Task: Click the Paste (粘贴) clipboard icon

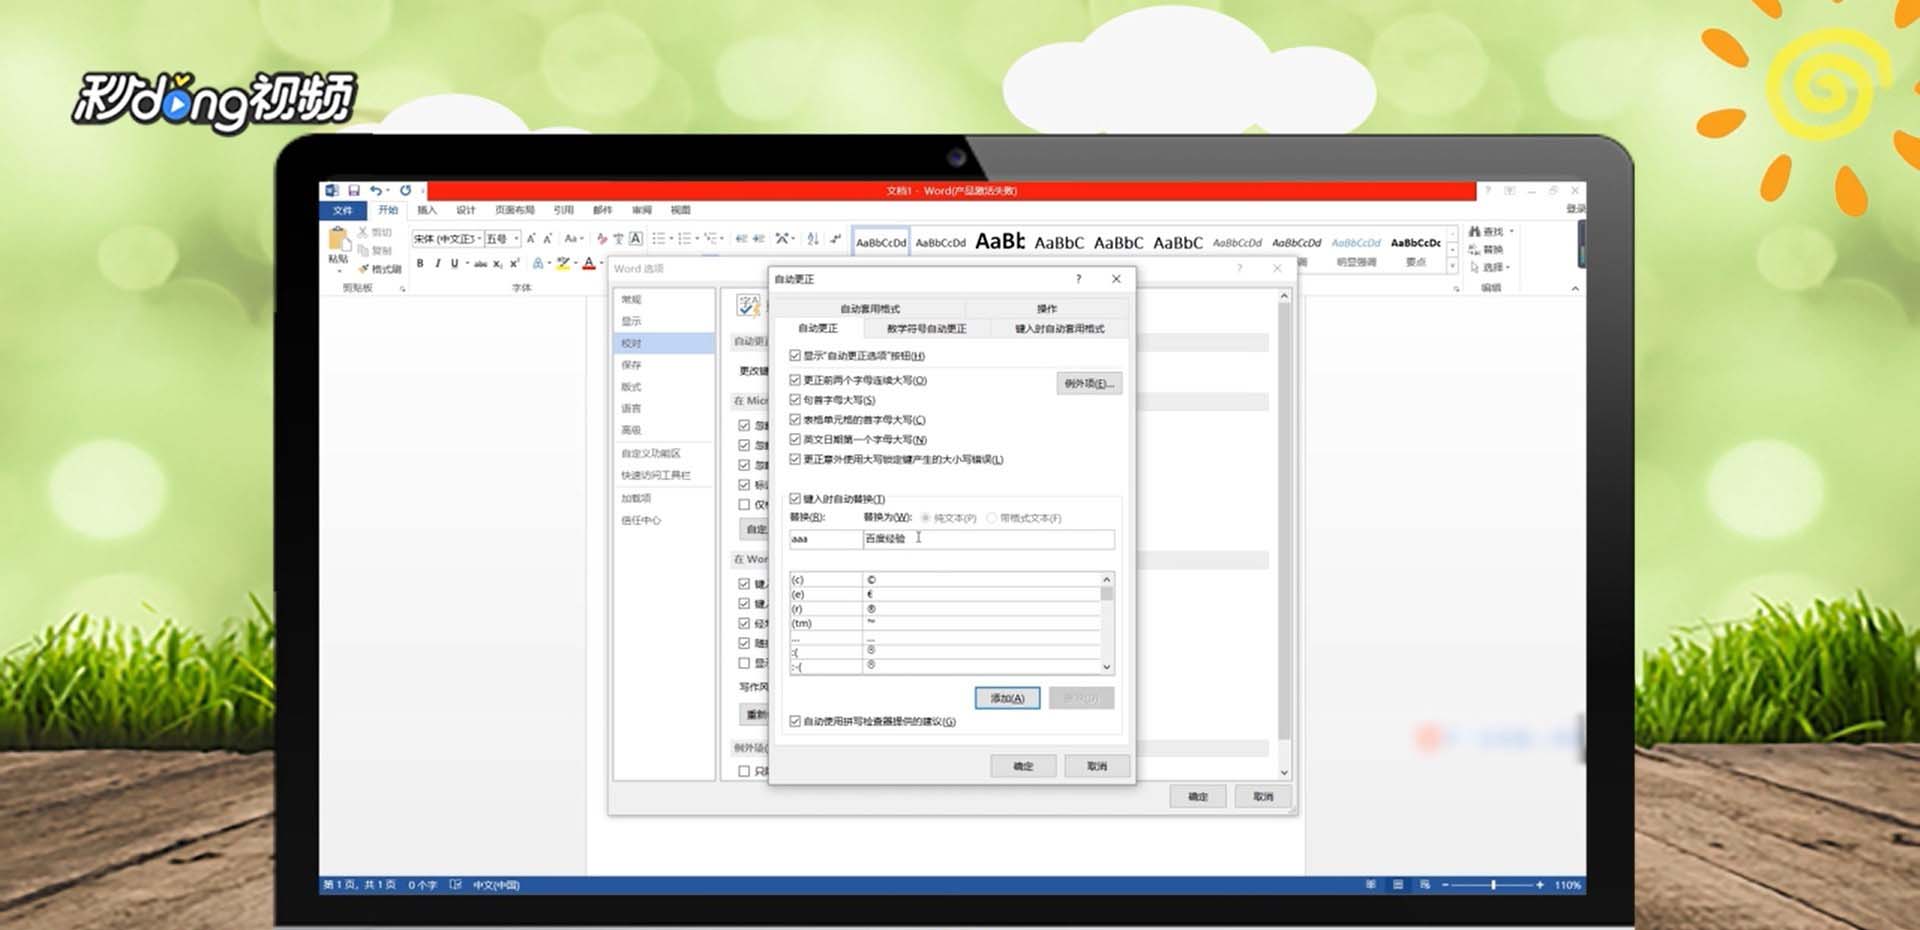Action: tap(338, 240)
